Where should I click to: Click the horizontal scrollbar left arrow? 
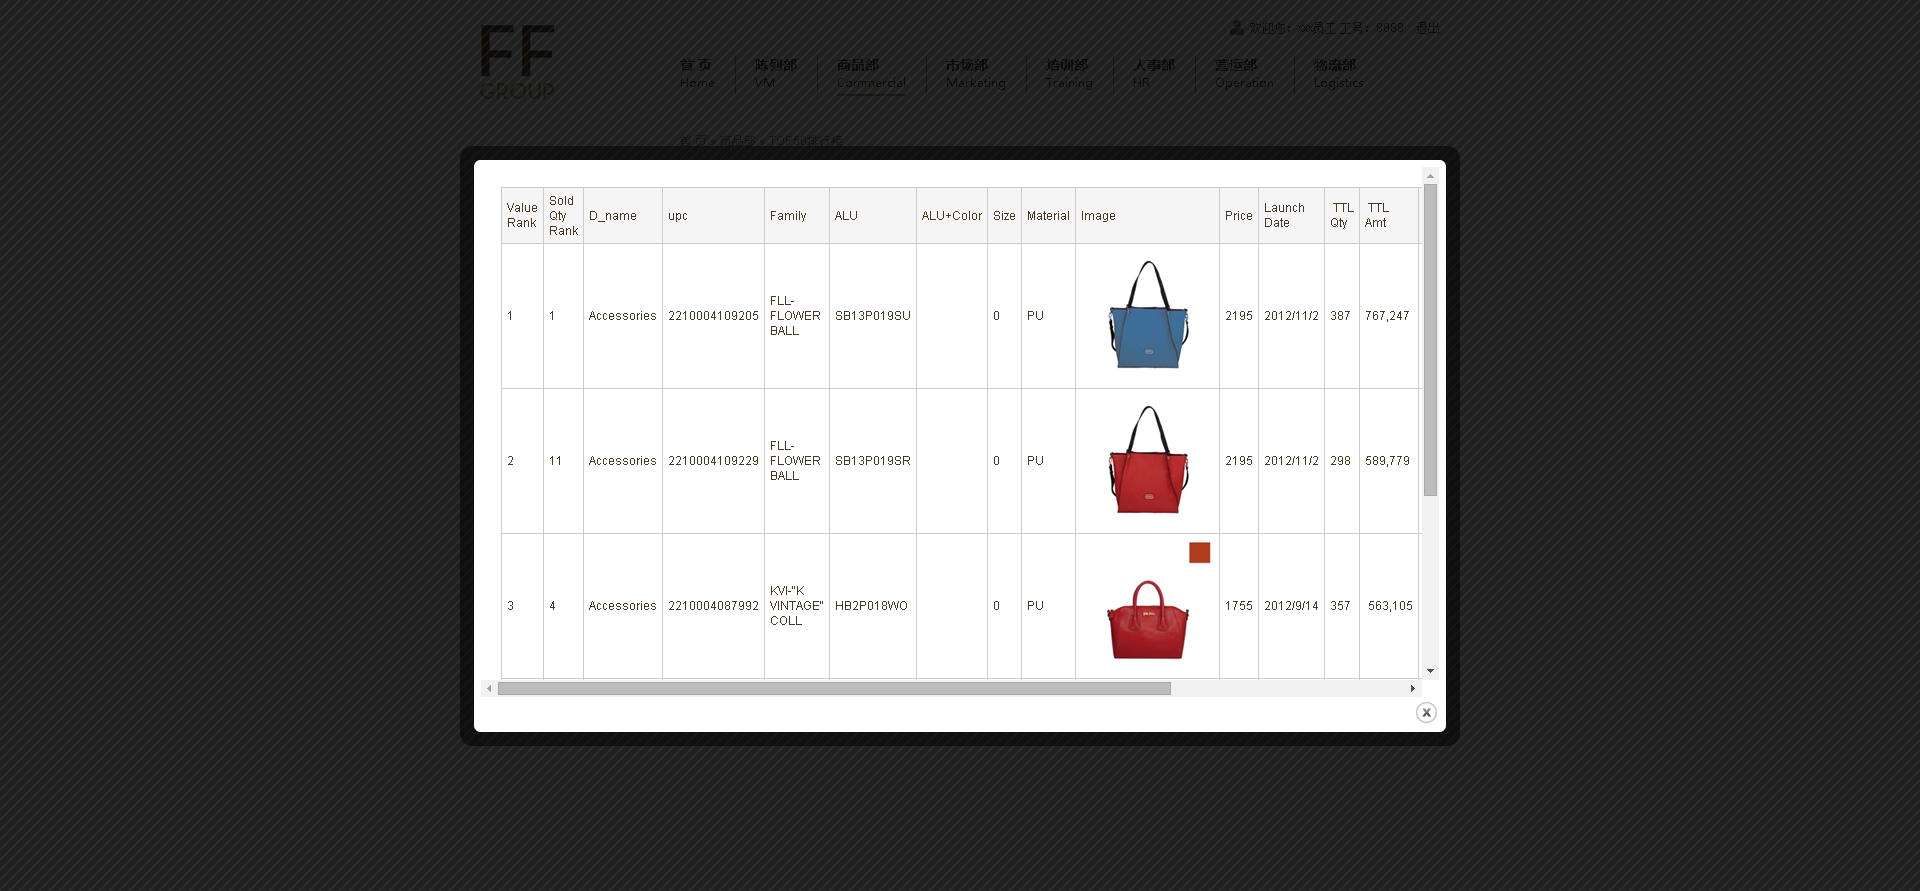[489, 689]
